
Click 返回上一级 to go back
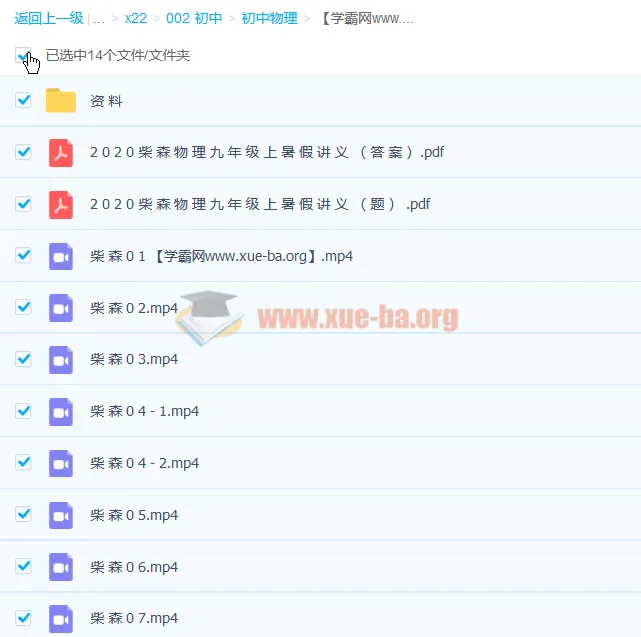[x=48, y=18]
